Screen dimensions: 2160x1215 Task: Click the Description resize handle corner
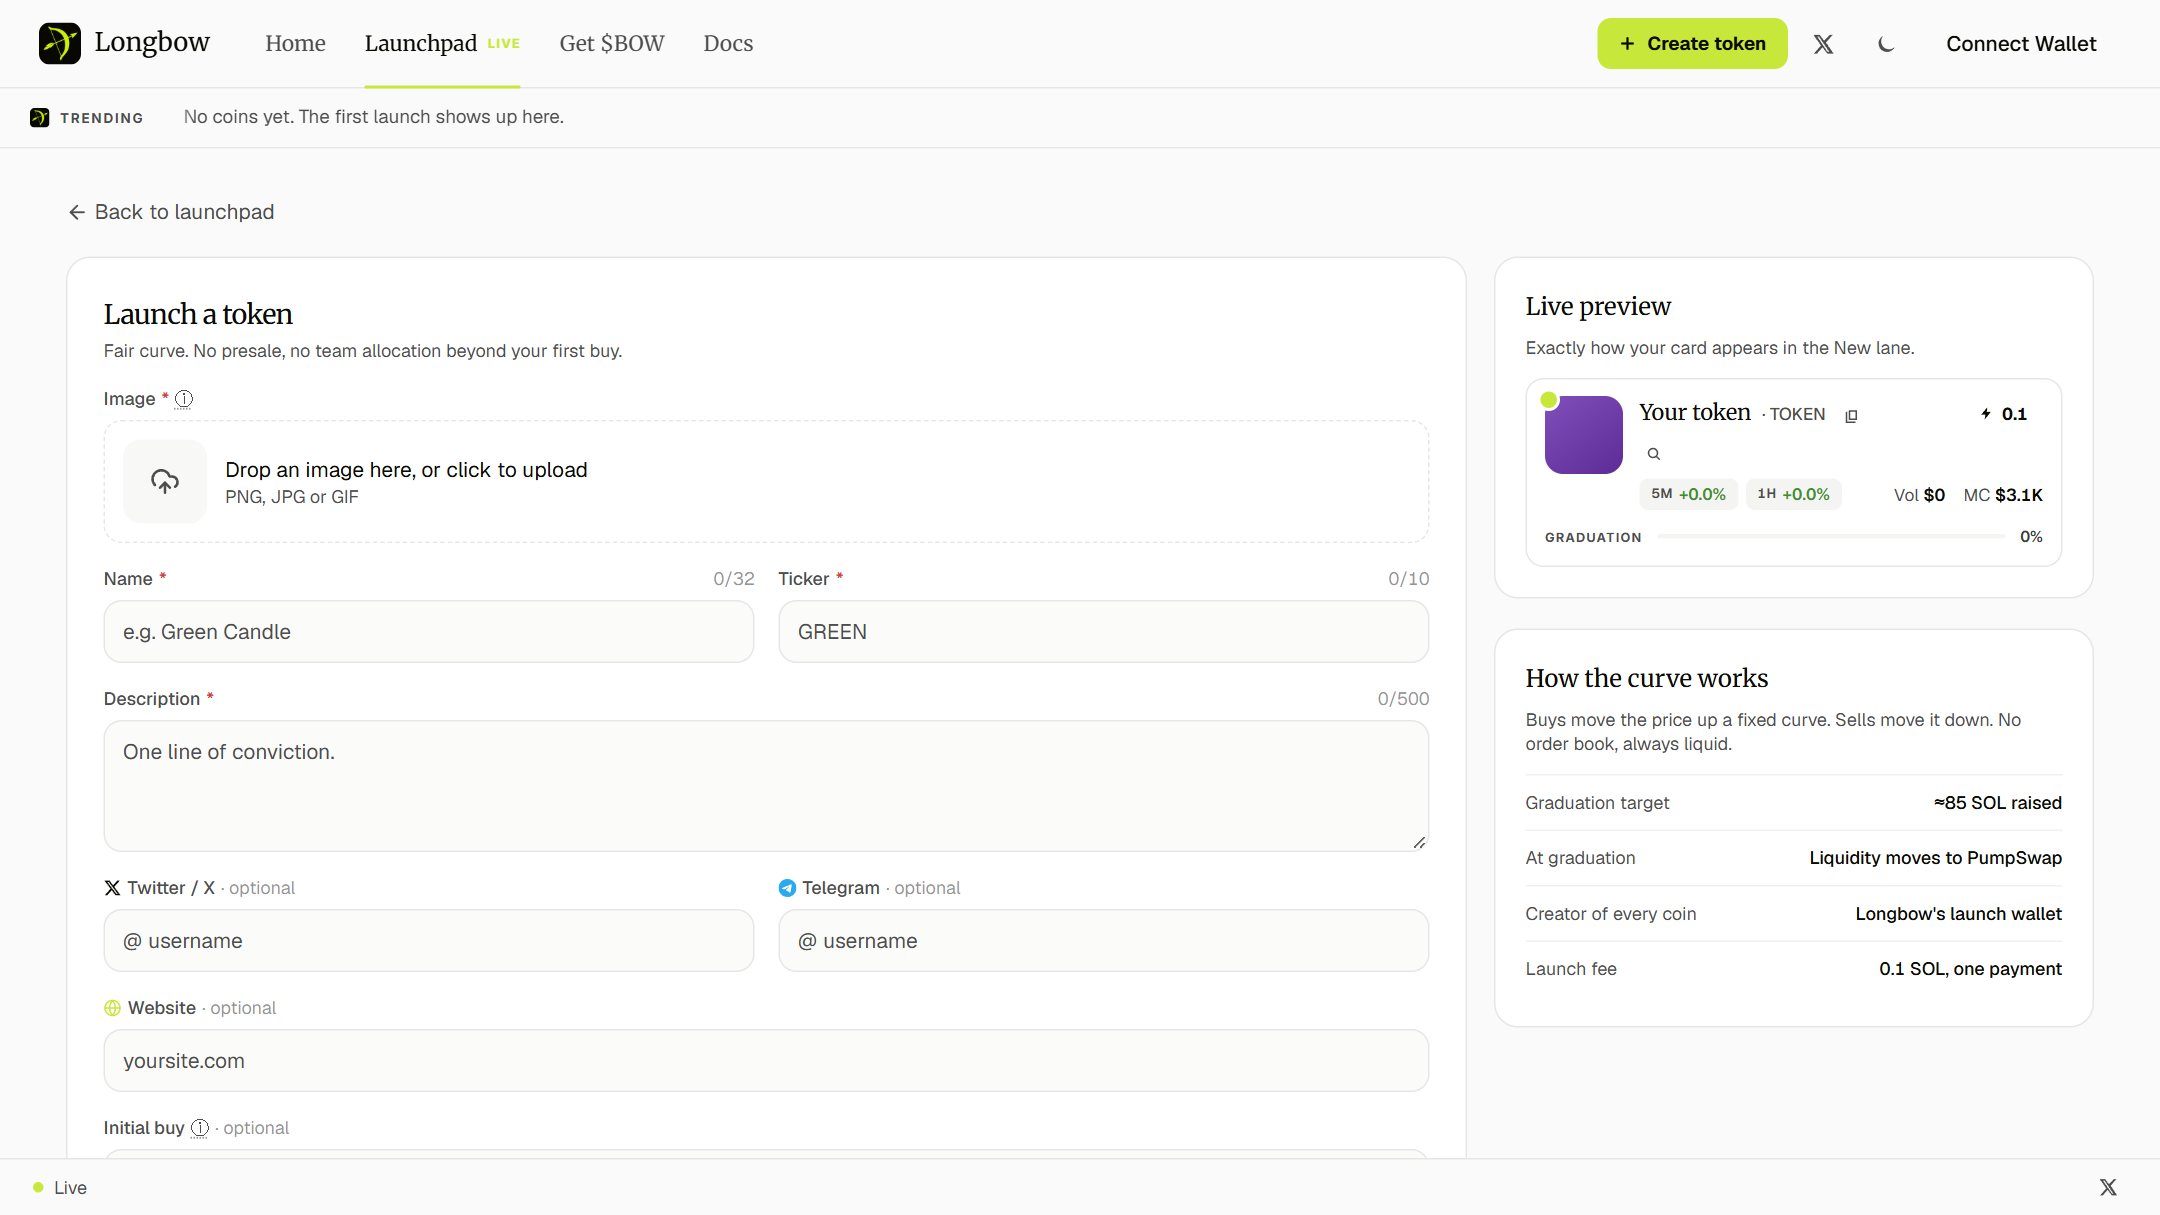pos(1419,842)
